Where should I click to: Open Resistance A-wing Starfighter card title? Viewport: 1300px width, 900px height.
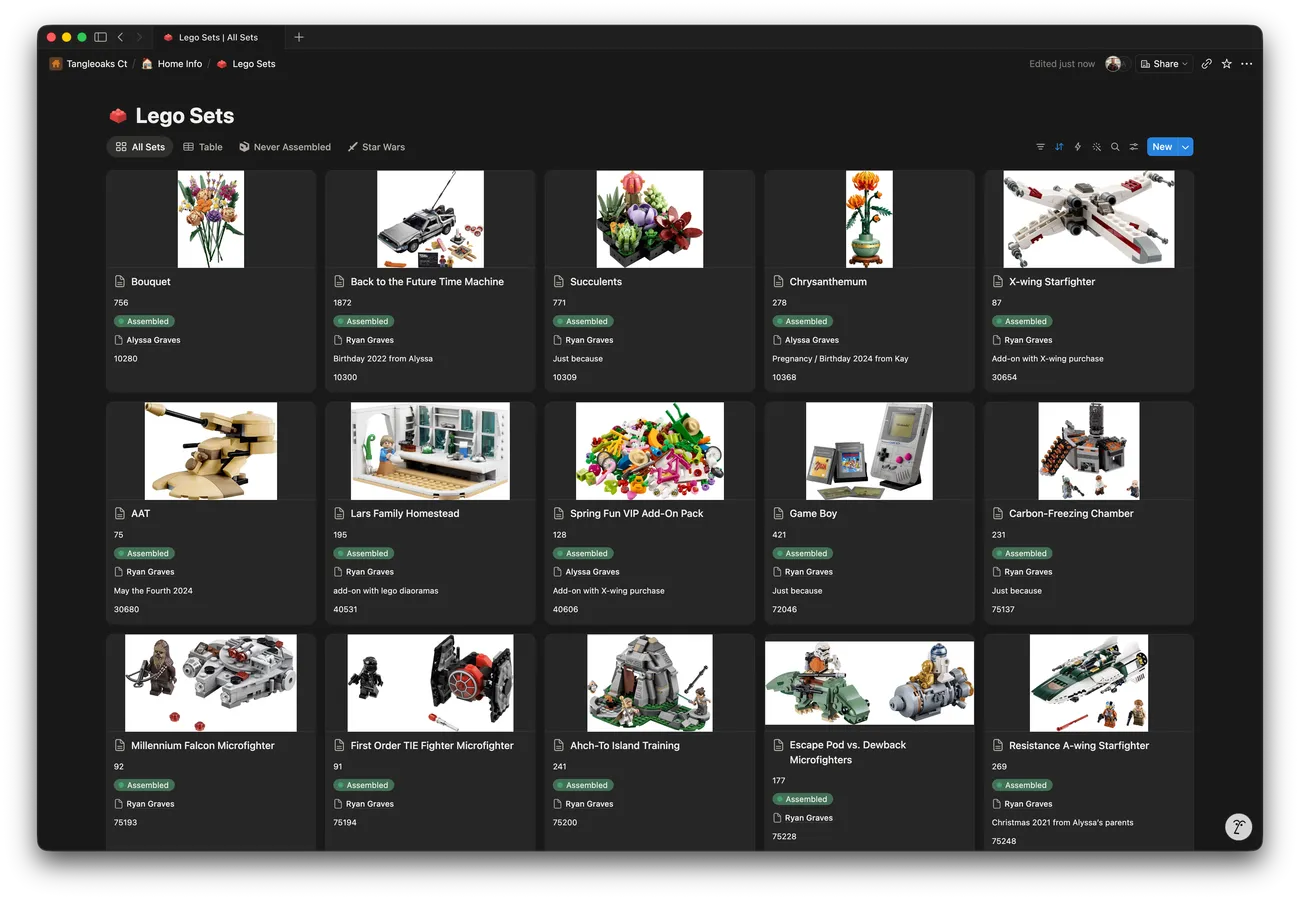[1079, 746]
